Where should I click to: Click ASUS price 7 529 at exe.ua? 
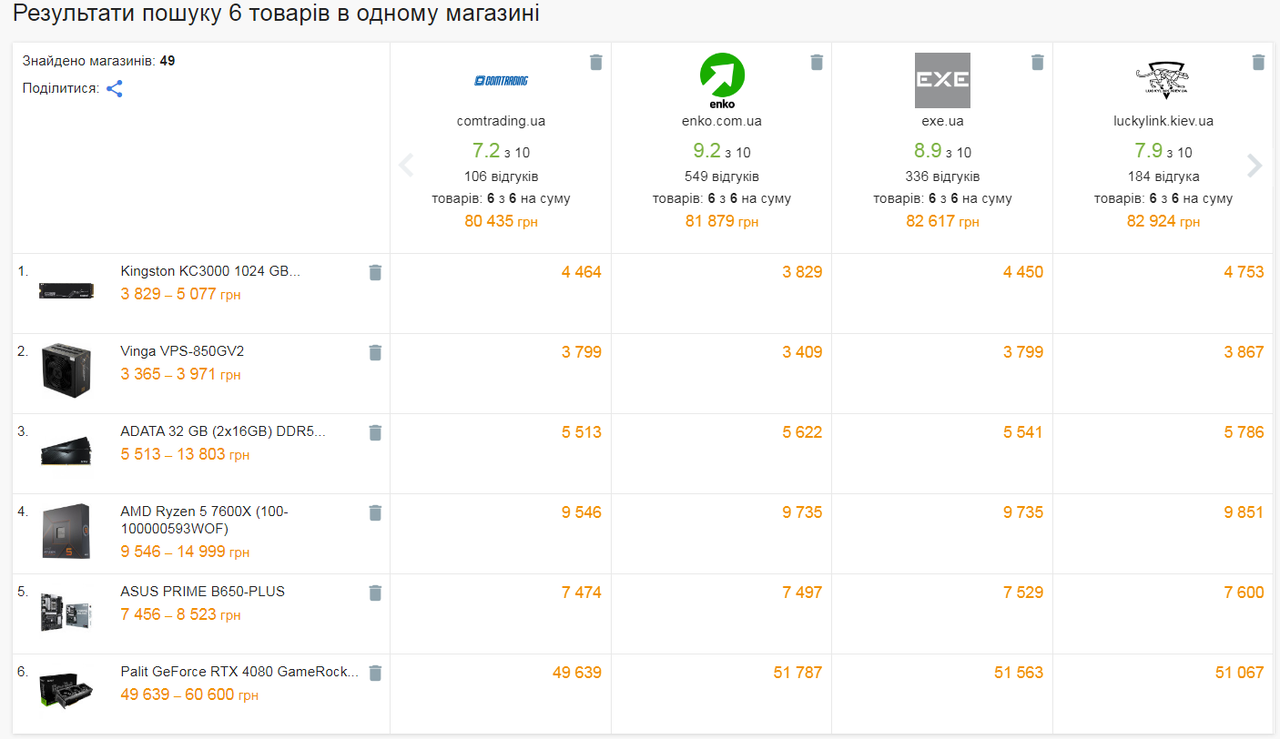1023,592
